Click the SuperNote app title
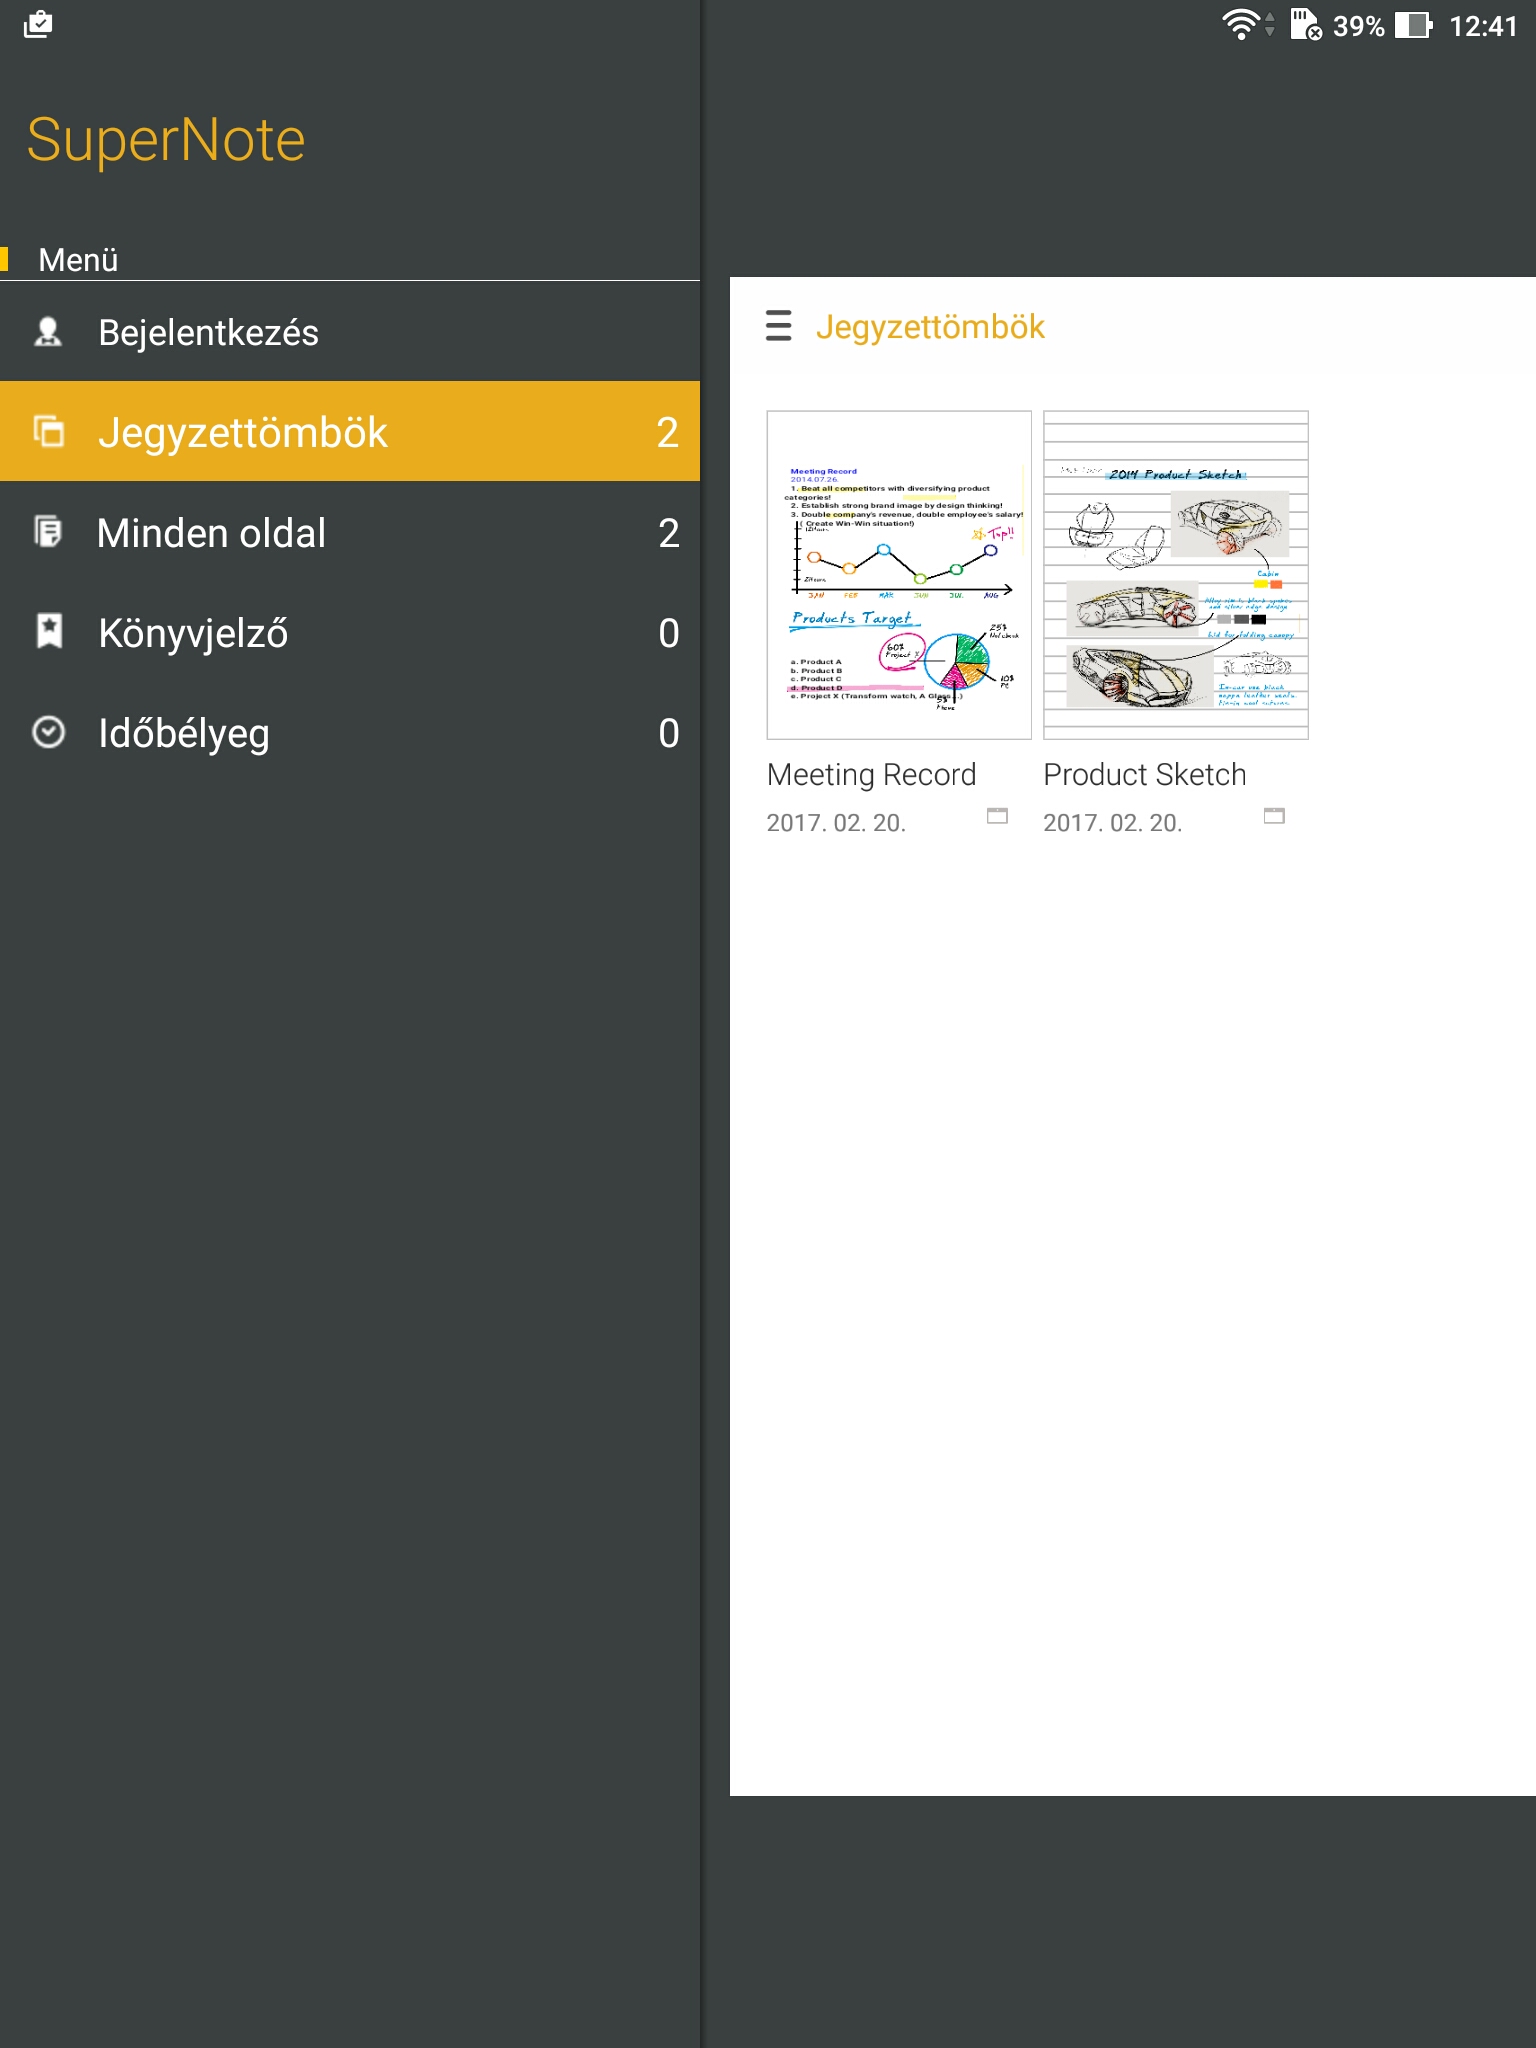1536x2048 pixels. [166, 139]
